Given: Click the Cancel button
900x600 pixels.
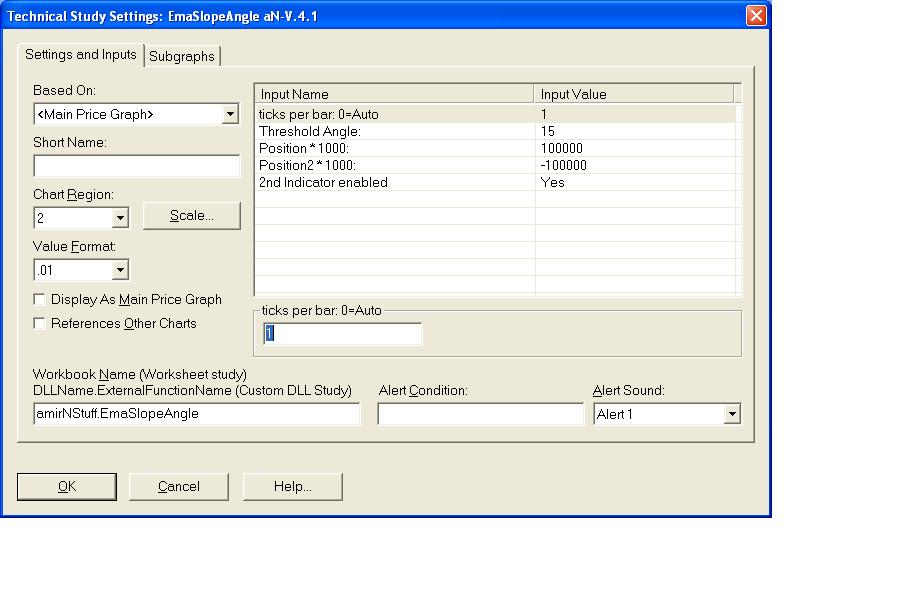Looking at the screenshot, I should click(179, 487).
